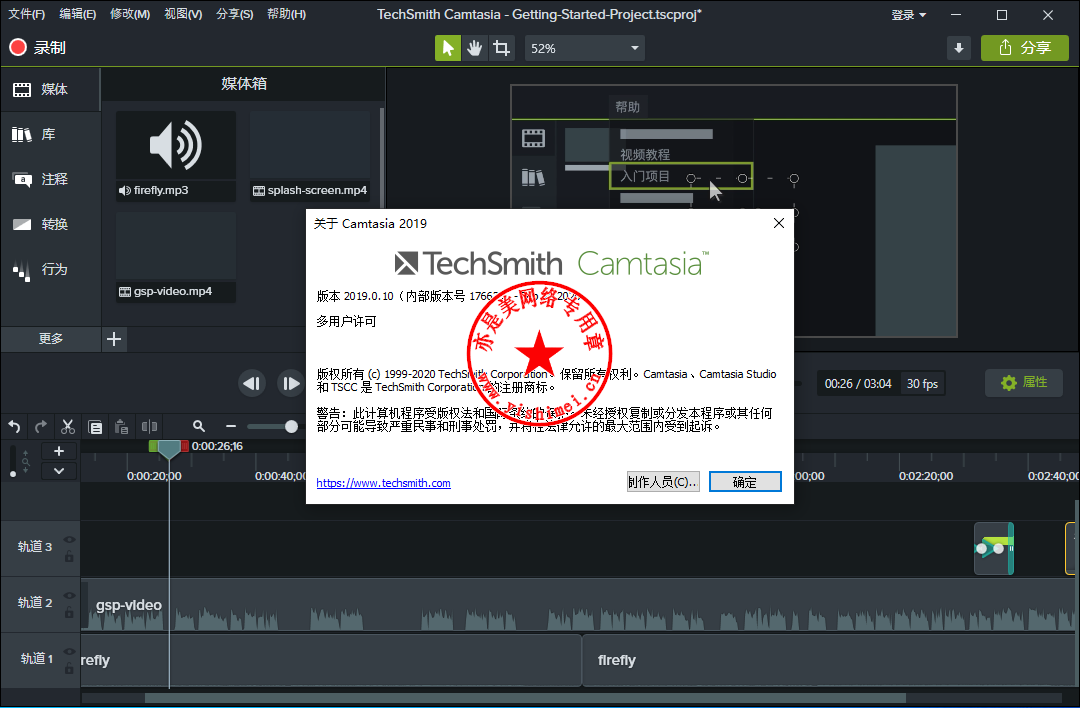Cut the selection with scissors icon
The height and width of the screenshot is (708, 1080).
click(x=68, y=427)
